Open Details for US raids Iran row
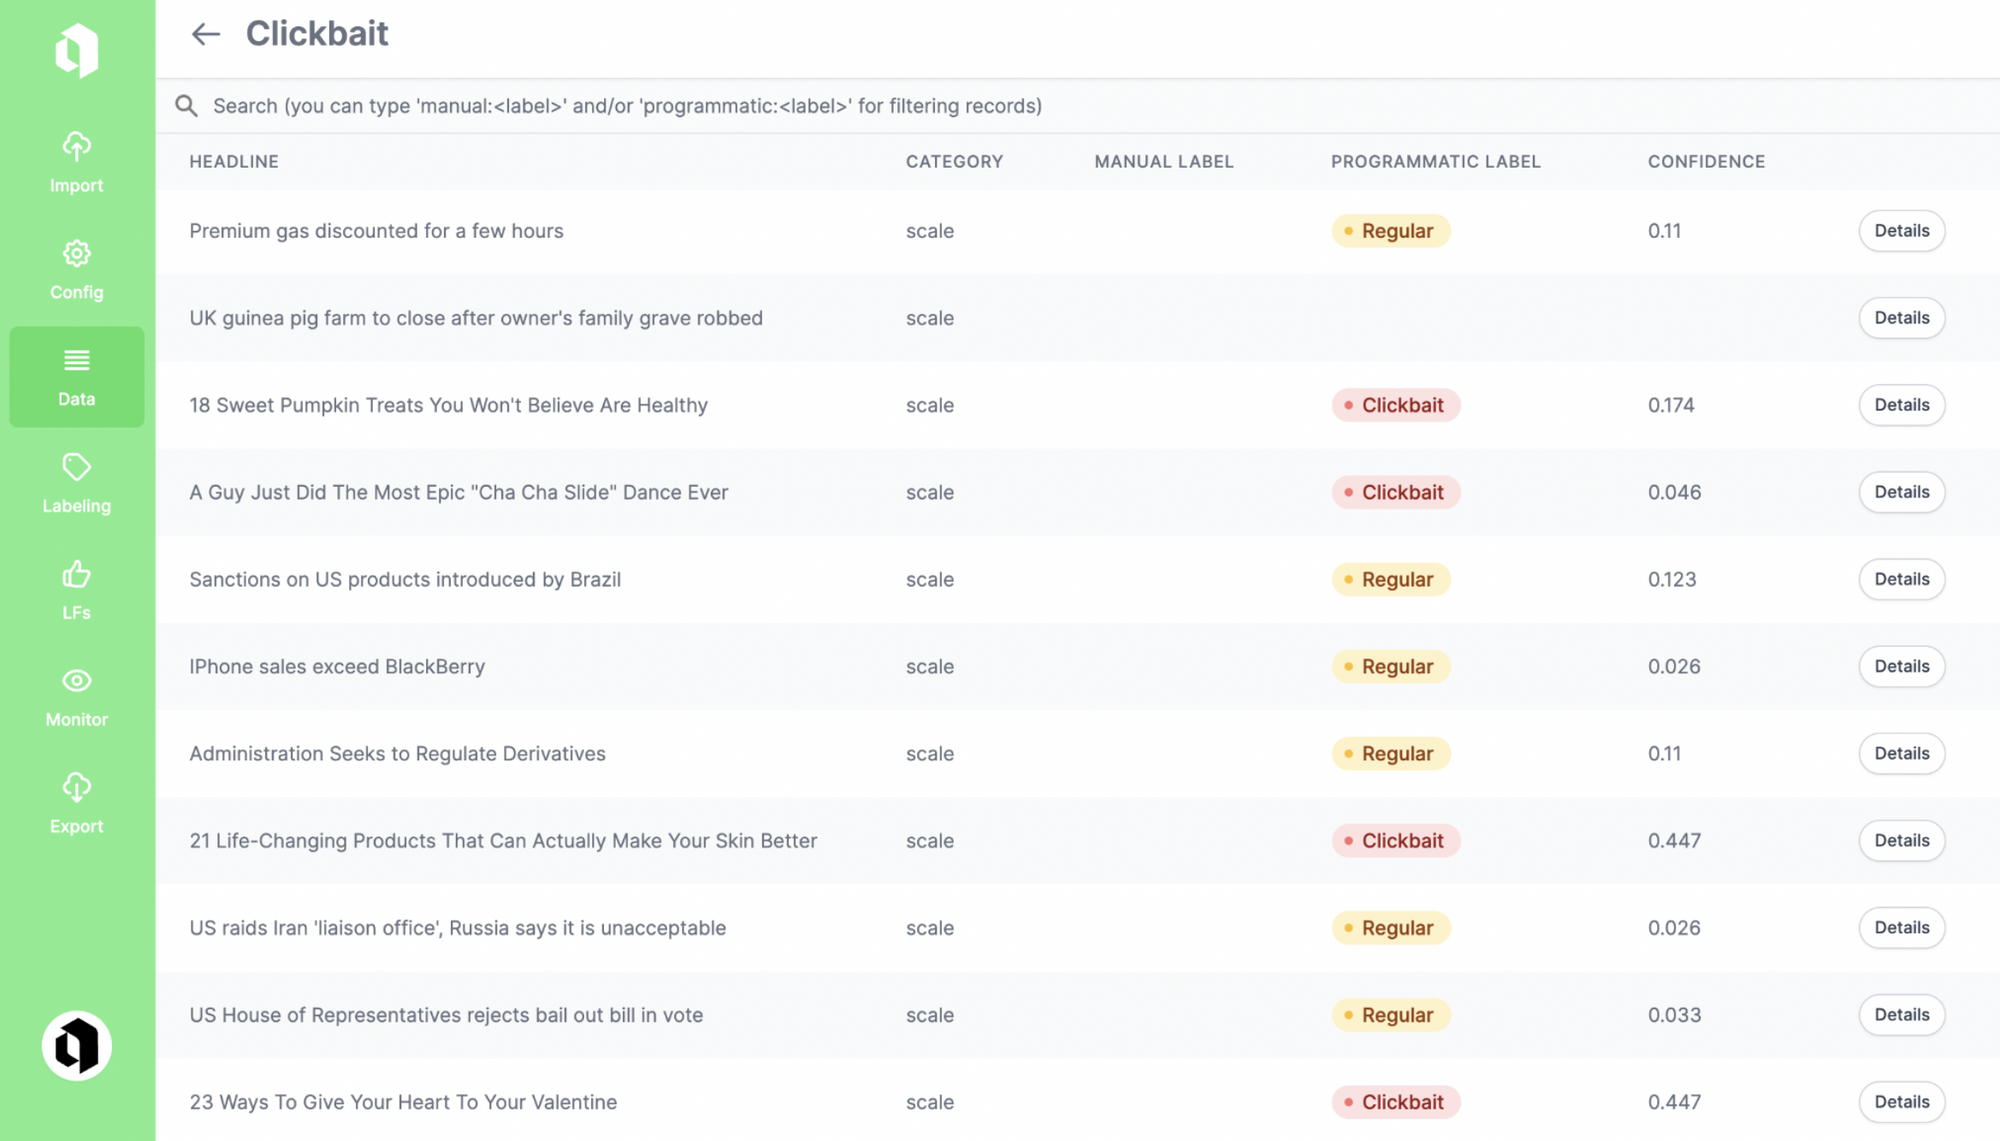 click(x=1902, y=927)
